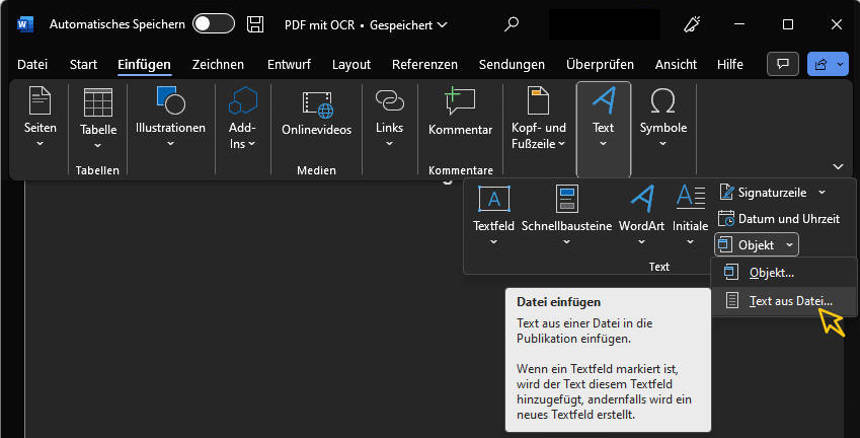The width and height of the screenshot is (860, 438).
Task: Switch to the Überprüfen tab
Action: tap(600, 65)
